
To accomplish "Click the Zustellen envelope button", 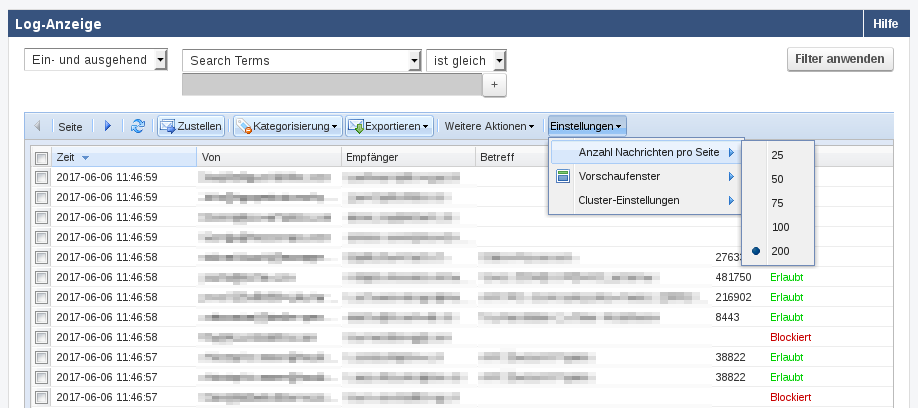I will tap(191, 126).
